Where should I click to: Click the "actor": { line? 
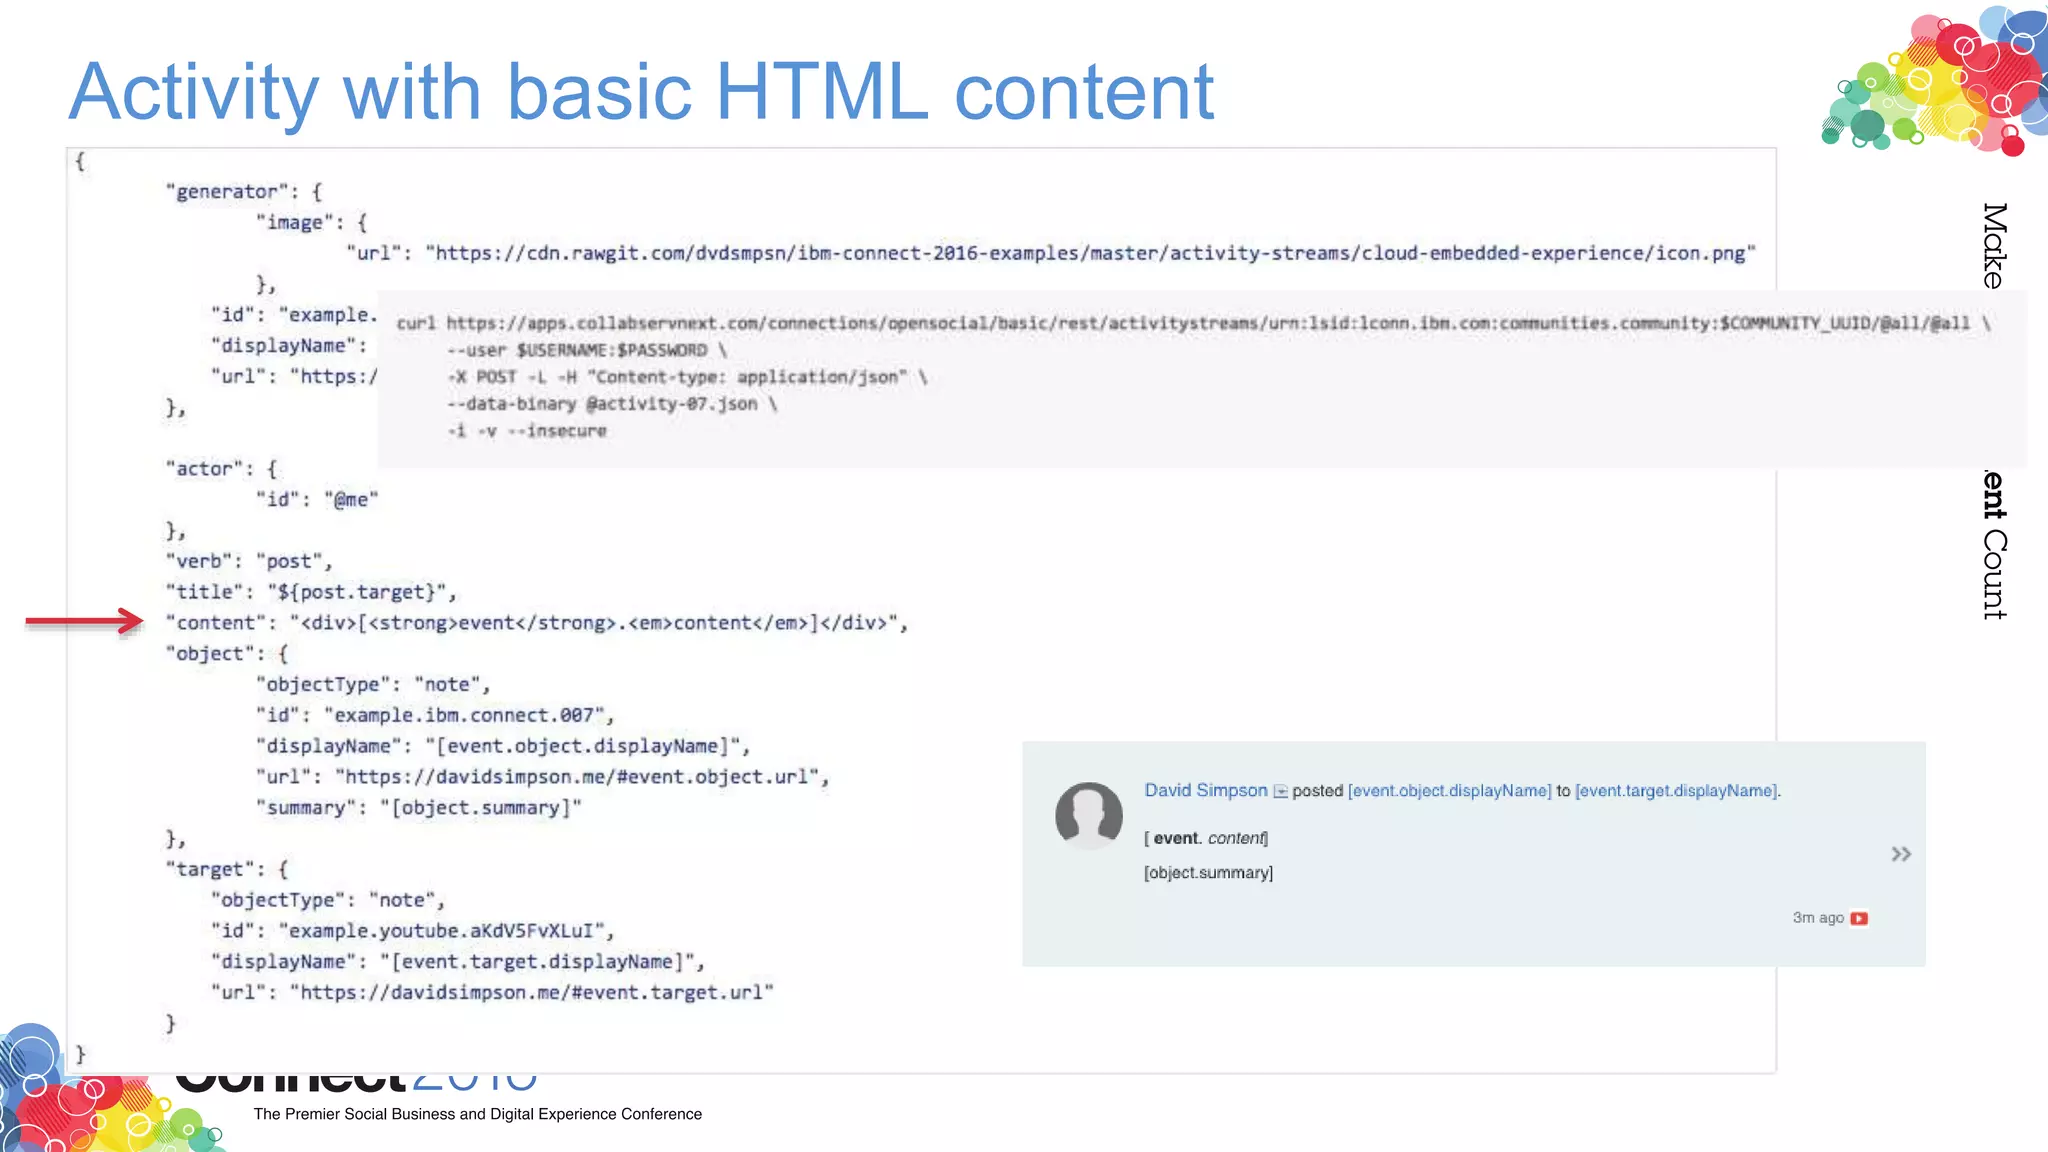(x=222, y=469)
